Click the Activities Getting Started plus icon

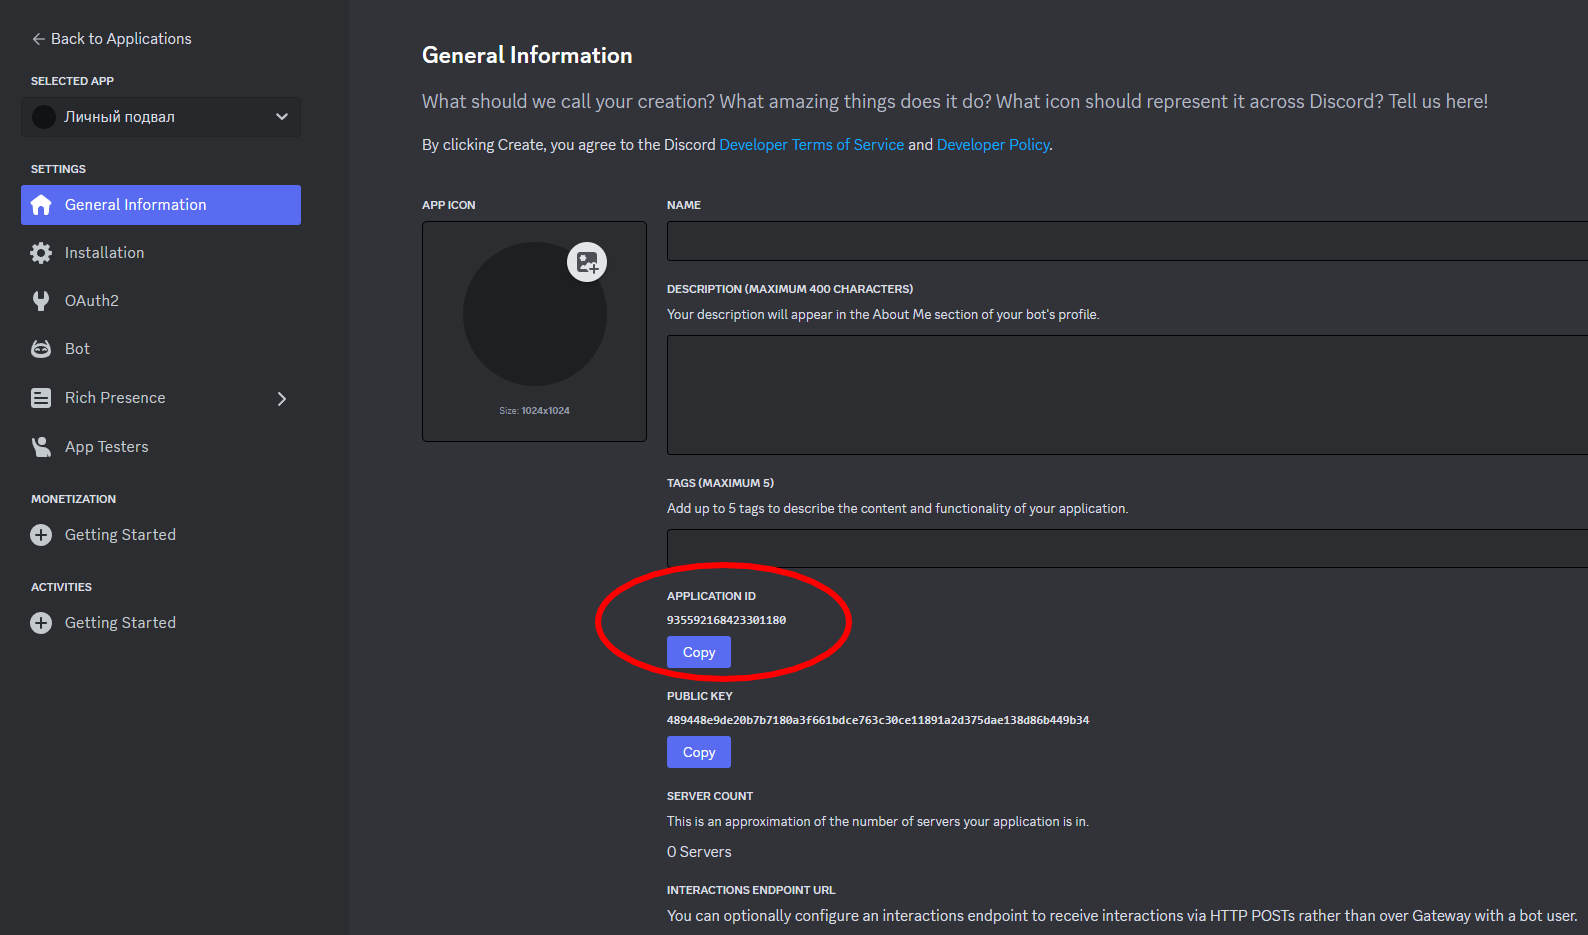tap(41, 623)
